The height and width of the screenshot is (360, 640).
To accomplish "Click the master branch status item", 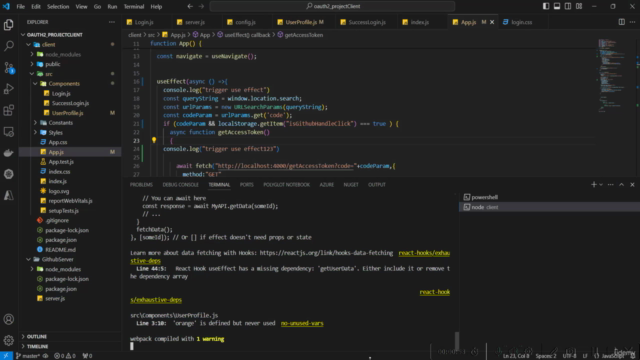I will (x=28, y=356).
